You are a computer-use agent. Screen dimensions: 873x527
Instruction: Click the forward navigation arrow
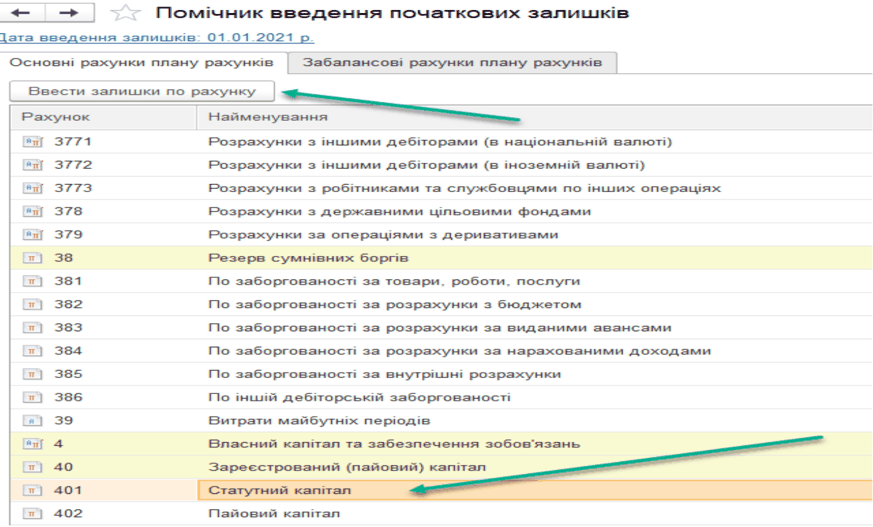pos(66,13)
